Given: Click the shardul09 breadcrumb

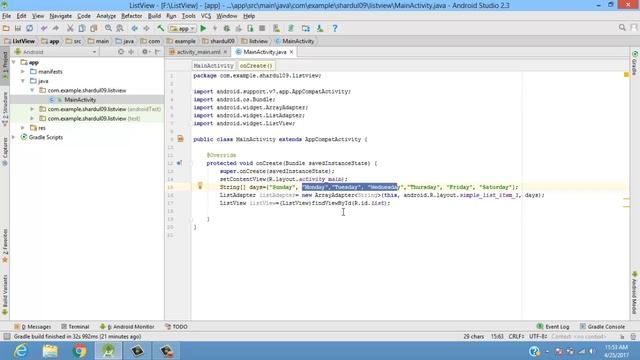Looking at the screenshot, I should pyautogui.click(x=218, y=41).
